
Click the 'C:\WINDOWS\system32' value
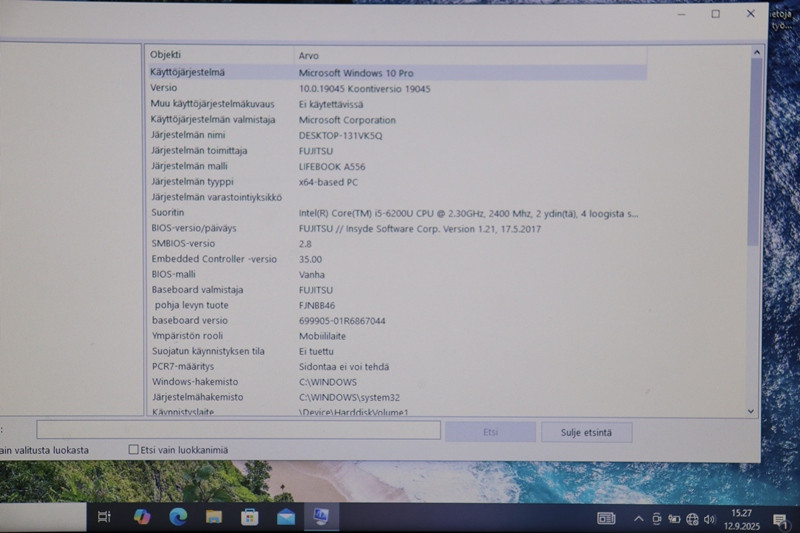tap(349, 397)
